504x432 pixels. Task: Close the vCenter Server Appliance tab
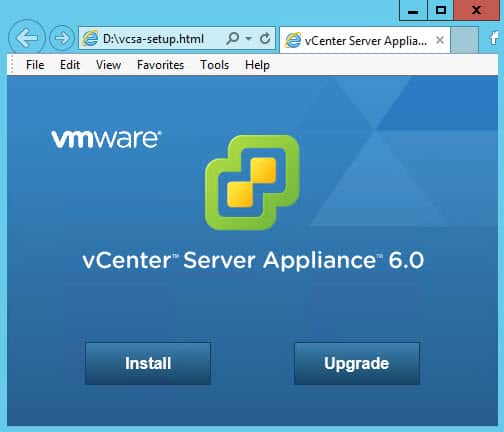point(440,40)
